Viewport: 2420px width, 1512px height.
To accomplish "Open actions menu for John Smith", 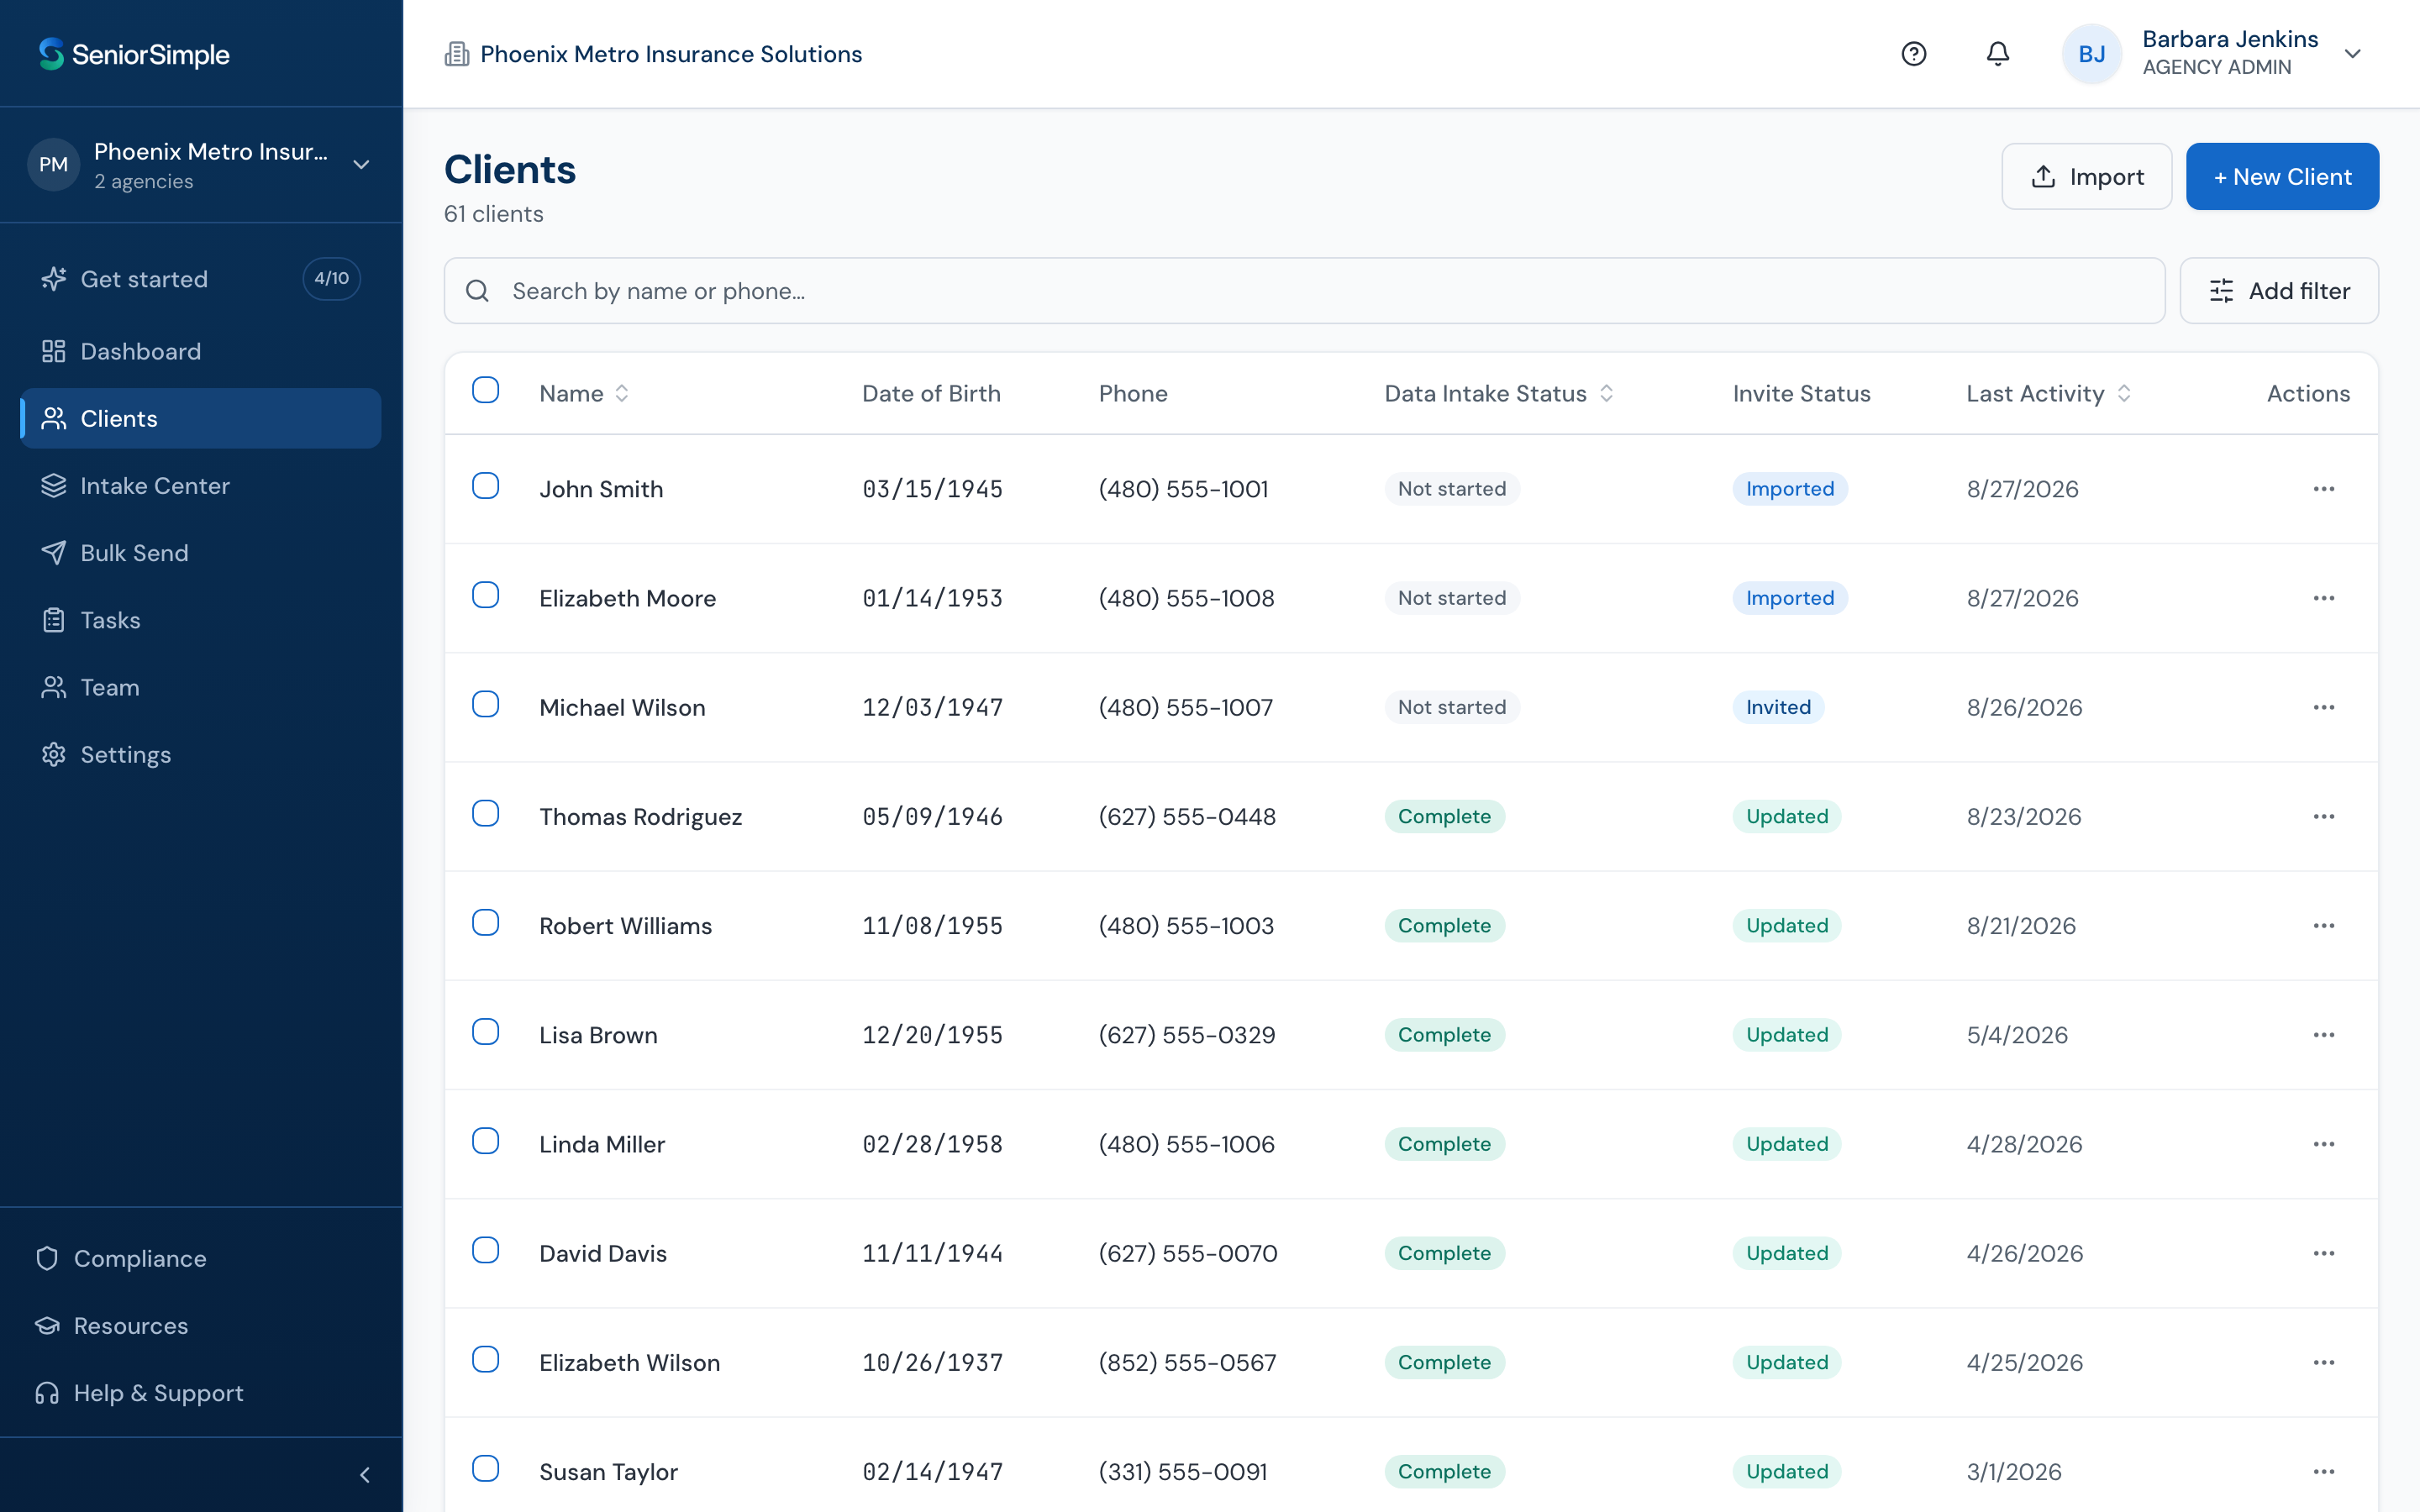I will click(2323, 489).
